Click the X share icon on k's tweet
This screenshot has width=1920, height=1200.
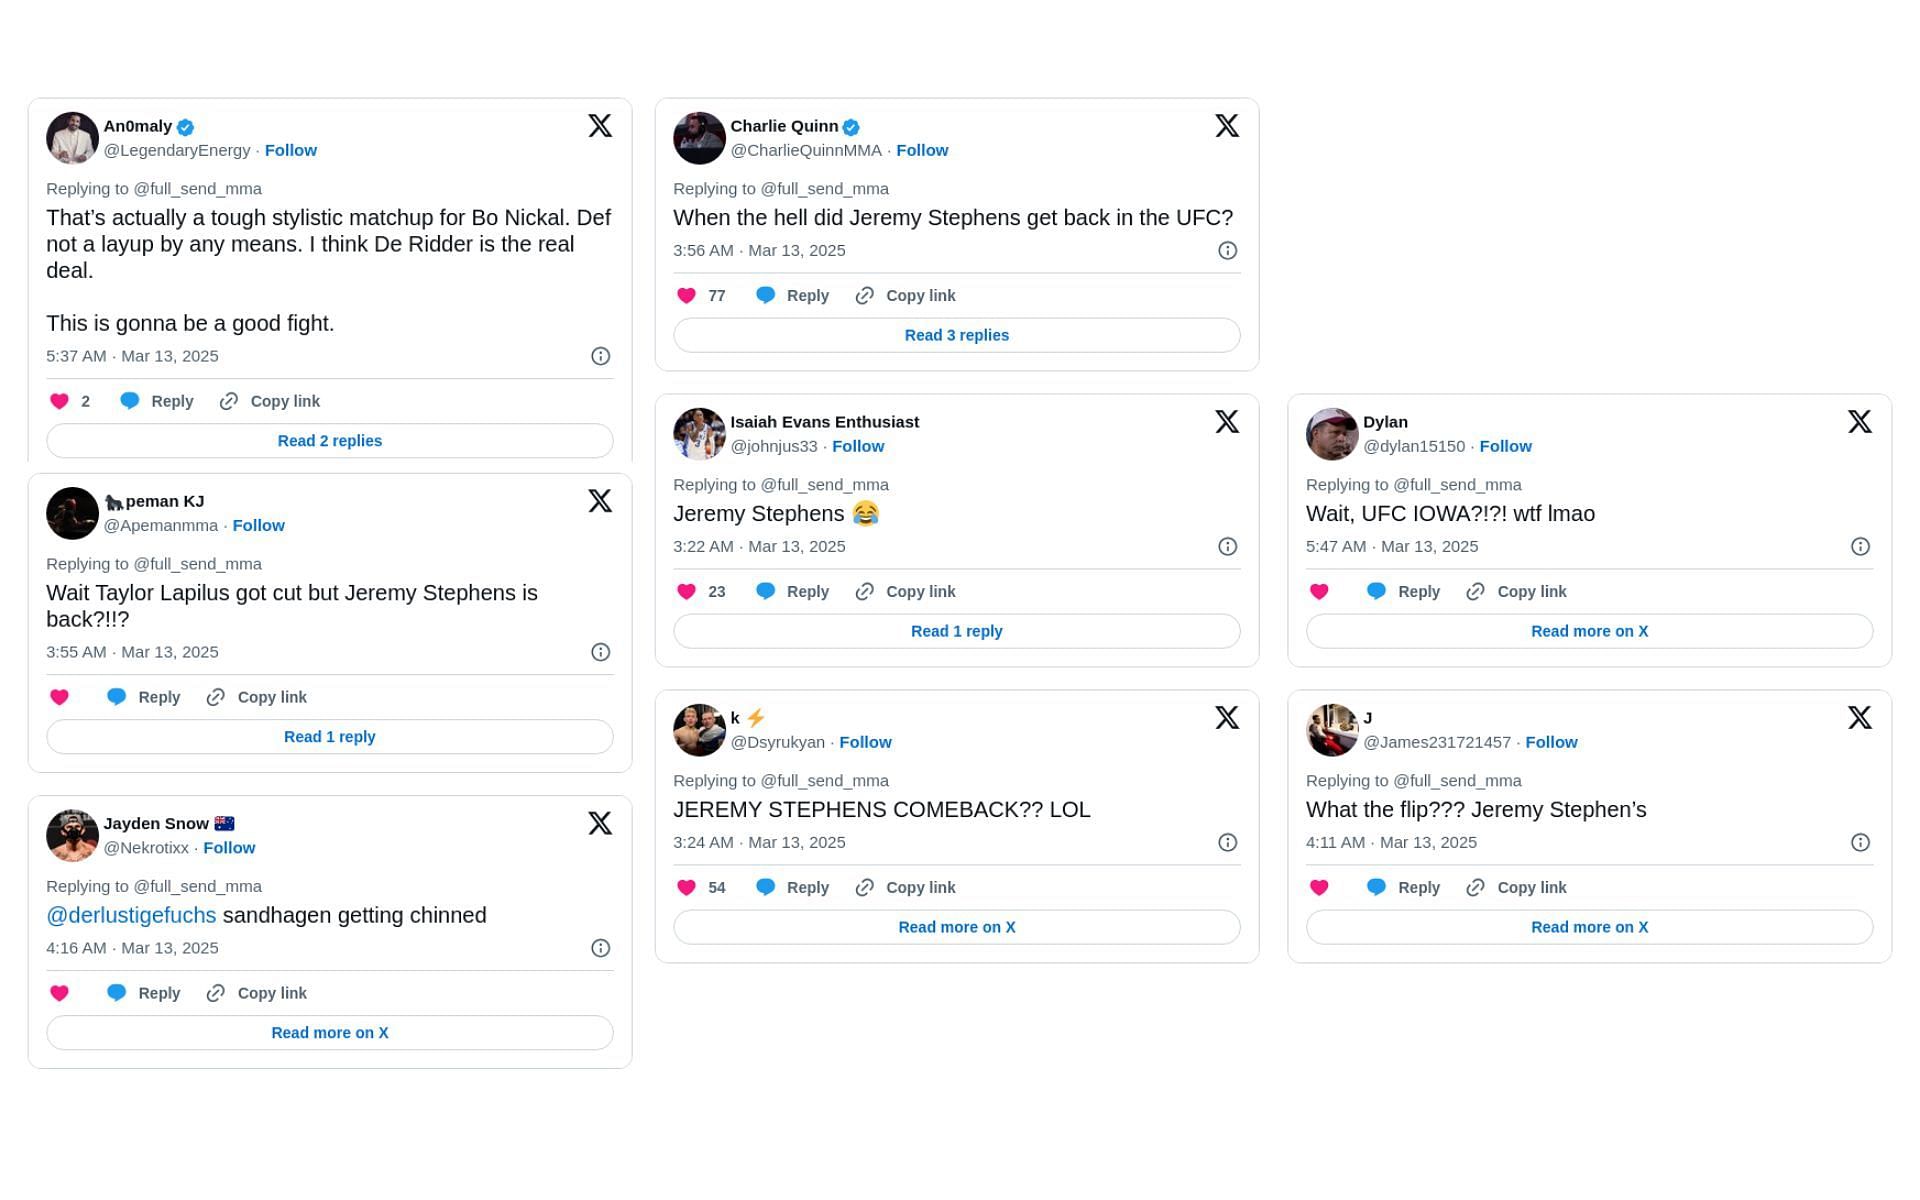click(x=1227, y=718)
